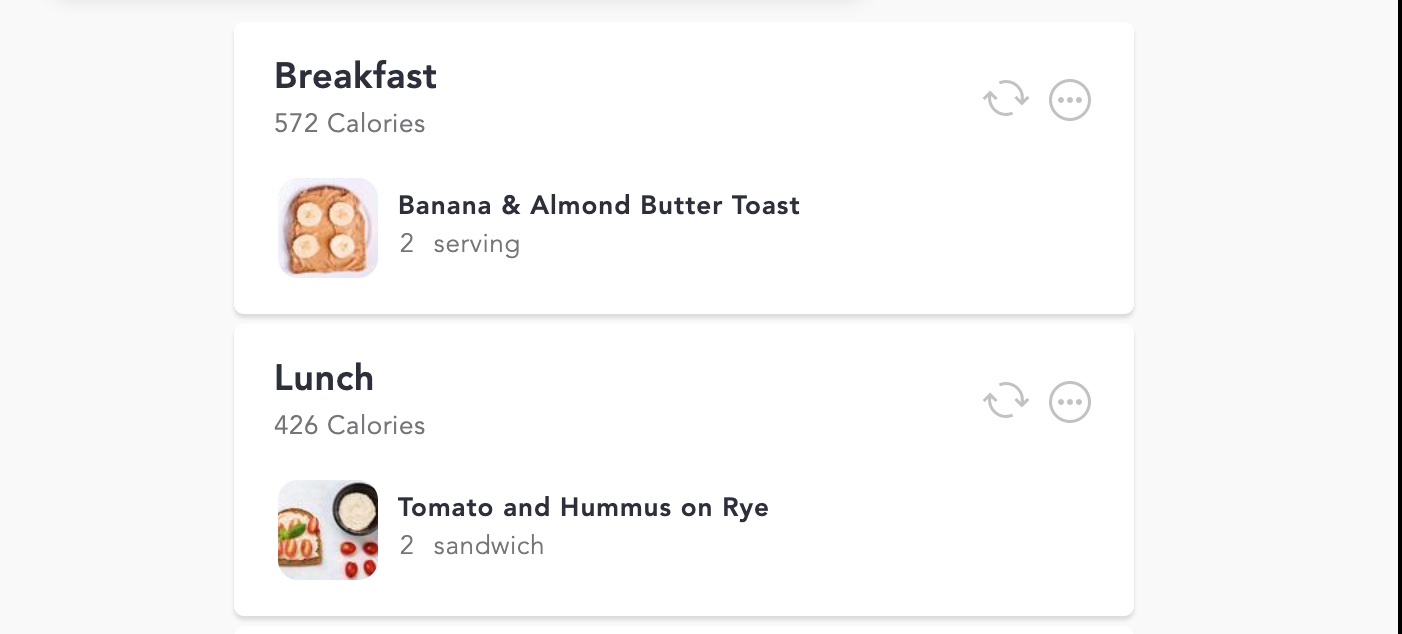The image size is (1402, 634).
Task: Click the banana toast food thumbnail
Action: (328, 228)
